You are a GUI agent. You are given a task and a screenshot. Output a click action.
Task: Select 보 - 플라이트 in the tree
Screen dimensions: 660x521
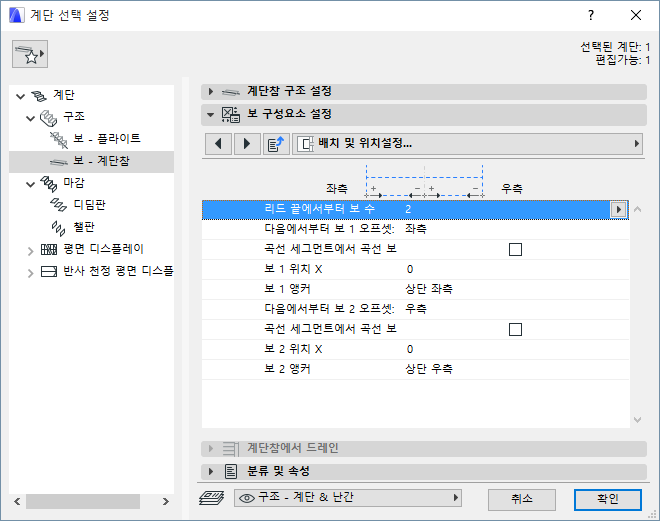(106, 138)
